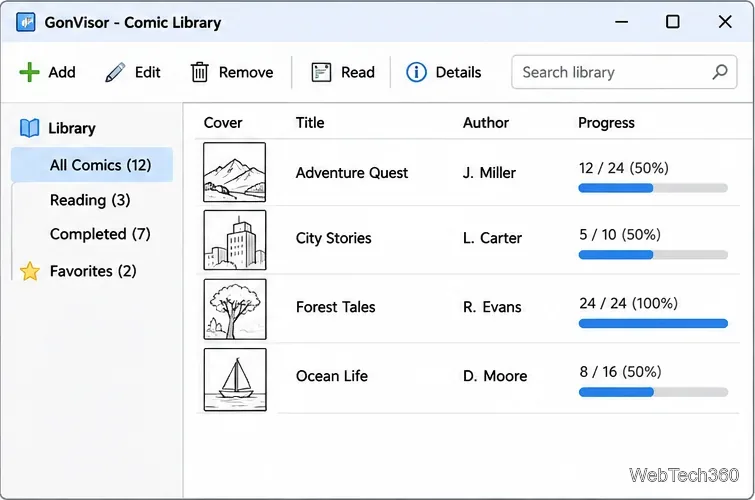755x500 pixels.
Task: Maximize the GonVisor window
Action: click(673, 22)
